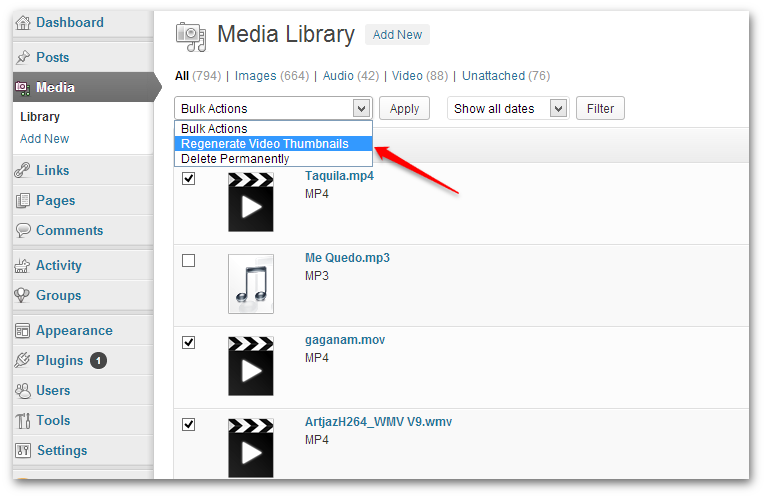The width and height of the screenshot is (766, 498).
Task: Open ArtjazH264_WMV V9.wmv title link
Action: 379,422
